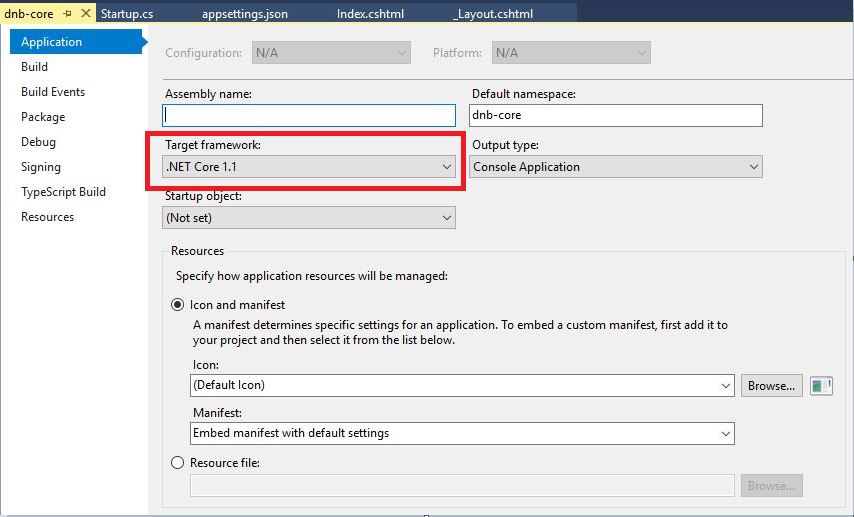Open the appsettings.json tab
Image resolution: width=854 pixels, height=517 pixels.
click(245, 14)
